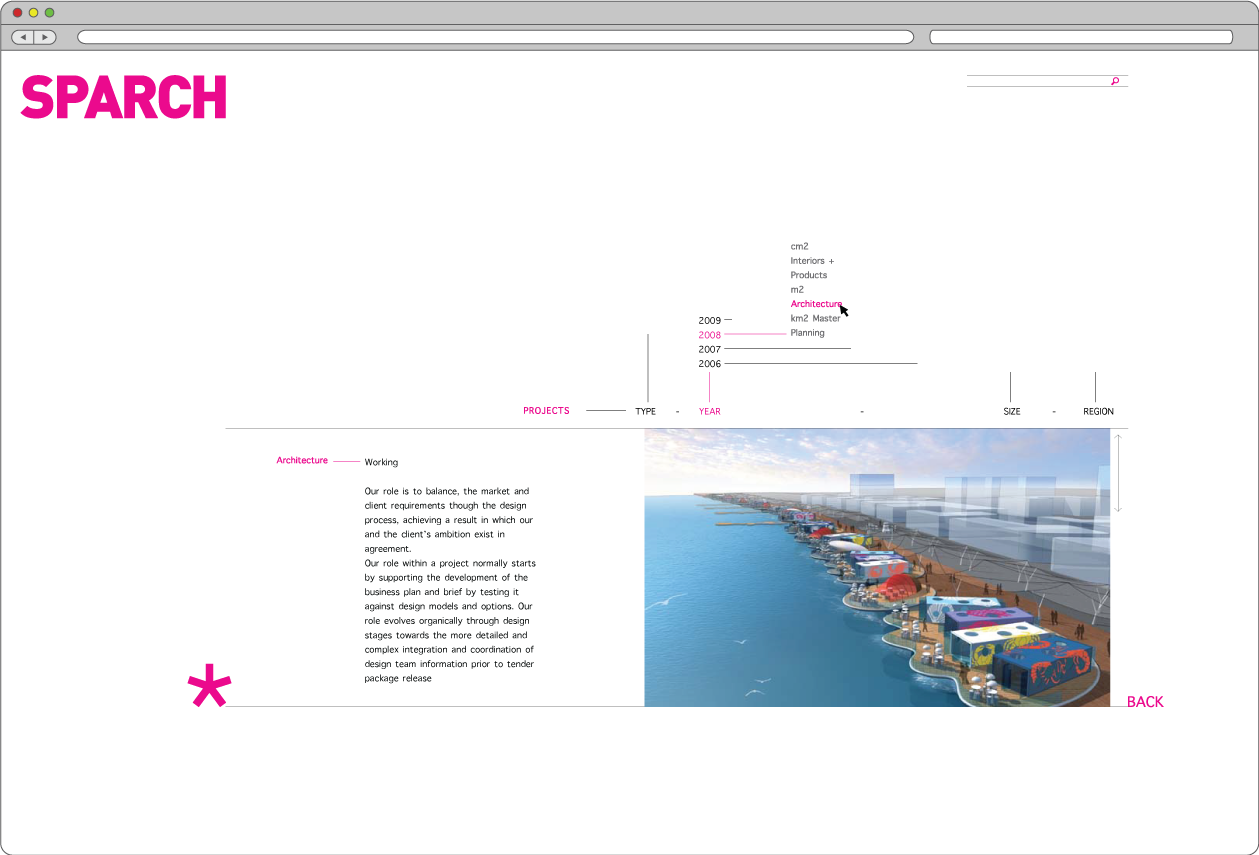Expand the TYPE filter
The width and height of the screenshot is (1259, 855).
tap(646, 411)
